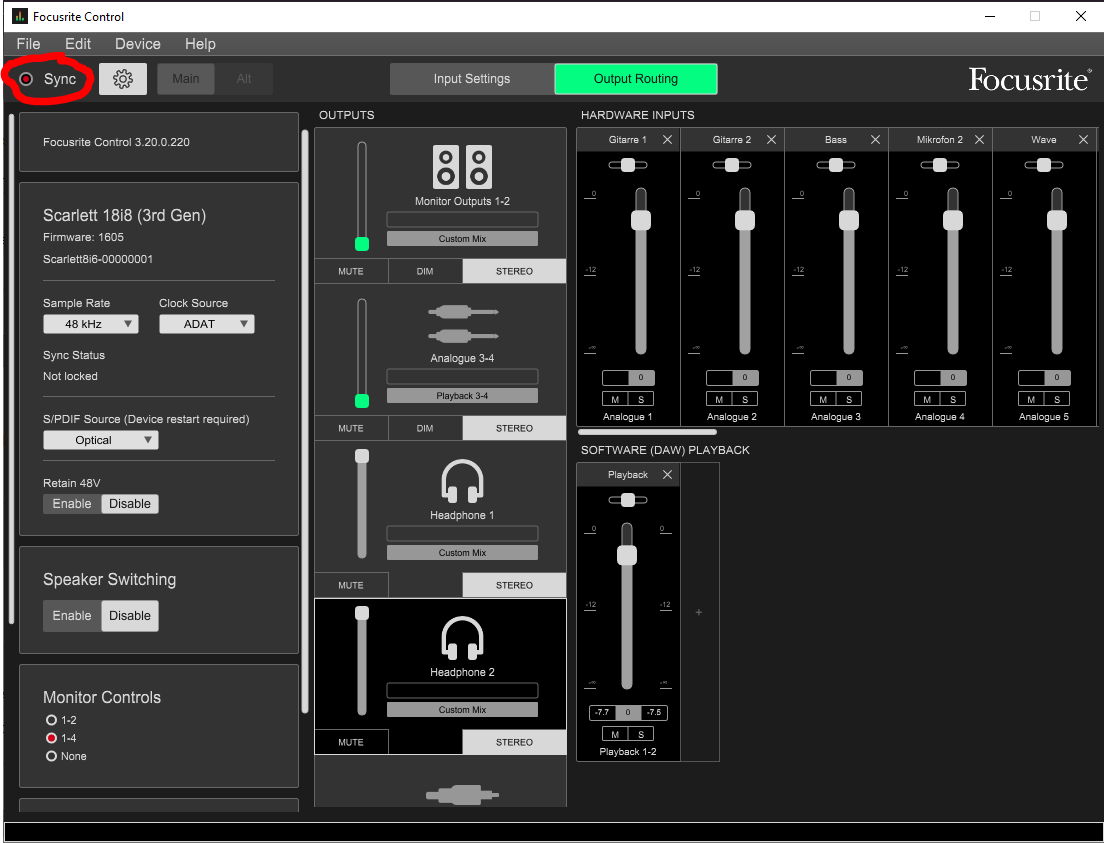Open Analogue 3-4 Playback 3-4 source selector
This screenshot has width=1104, height=843.
(463, 396)
